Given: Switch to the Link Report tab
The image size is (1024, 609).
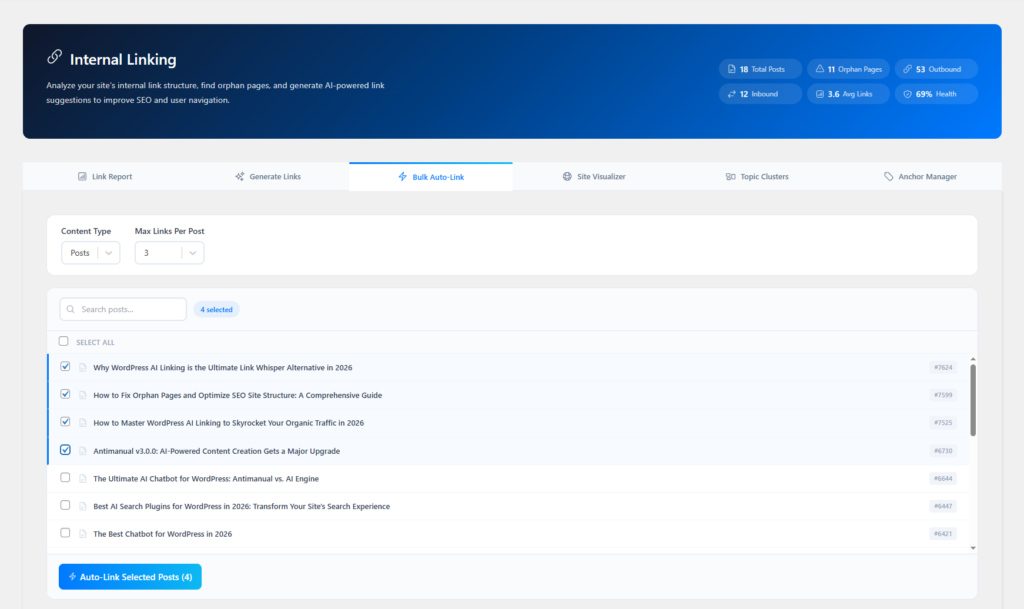Looking at the screenshot, I should coord(104,177).
